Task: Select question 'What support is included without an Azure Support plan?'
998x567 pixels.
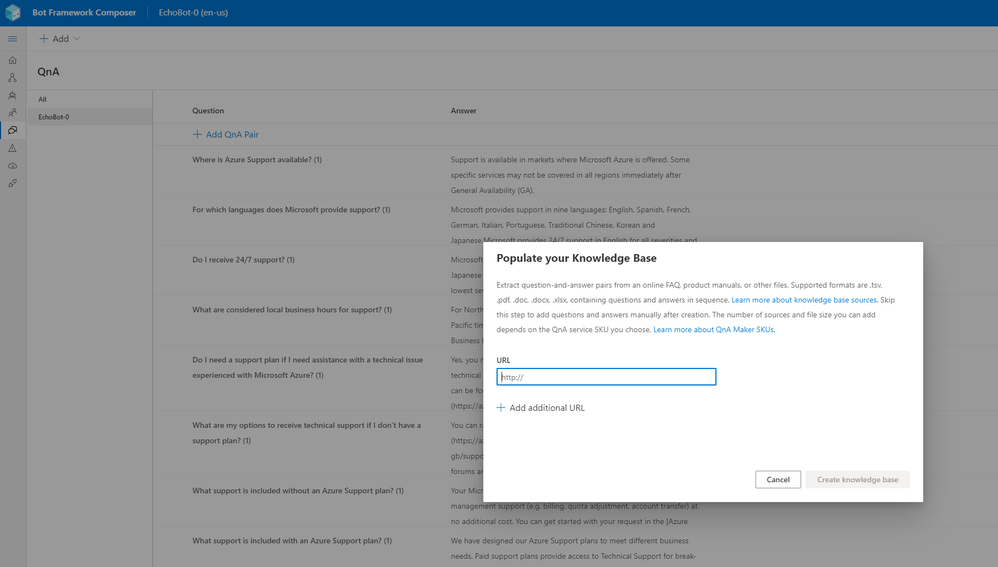Action: pyautogui.click(x=298, y=491)
